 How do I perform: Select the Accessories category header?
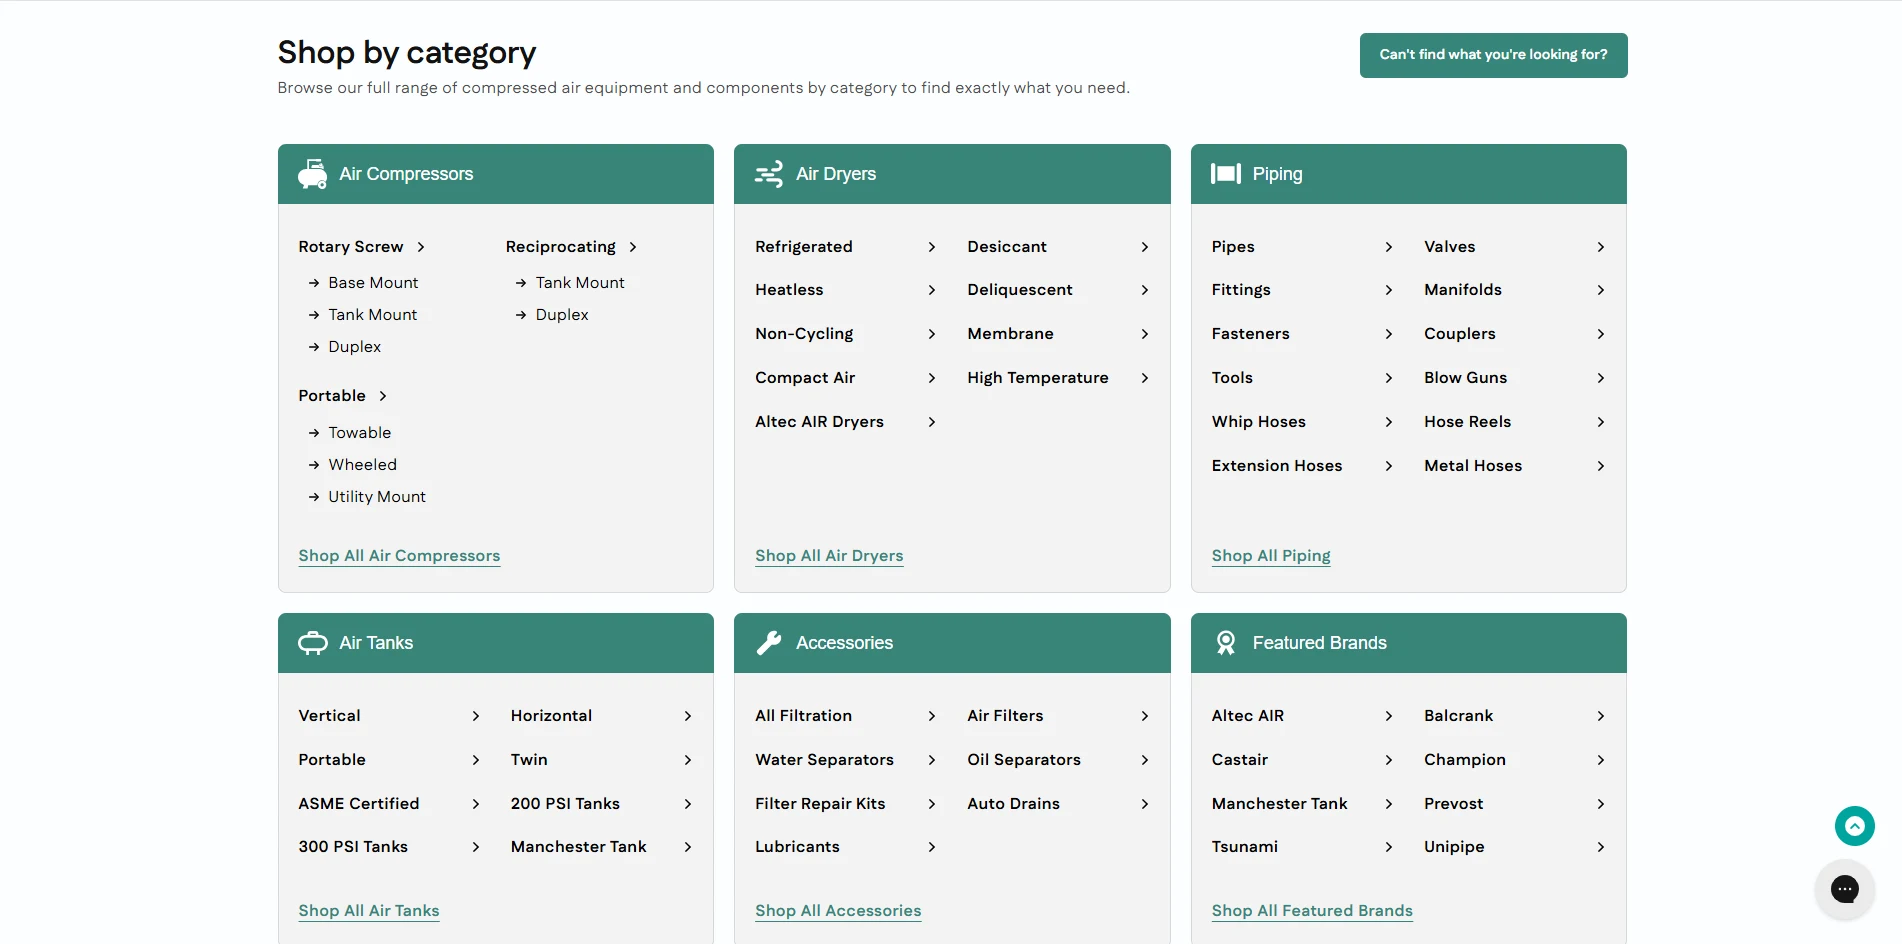[952, 643]
